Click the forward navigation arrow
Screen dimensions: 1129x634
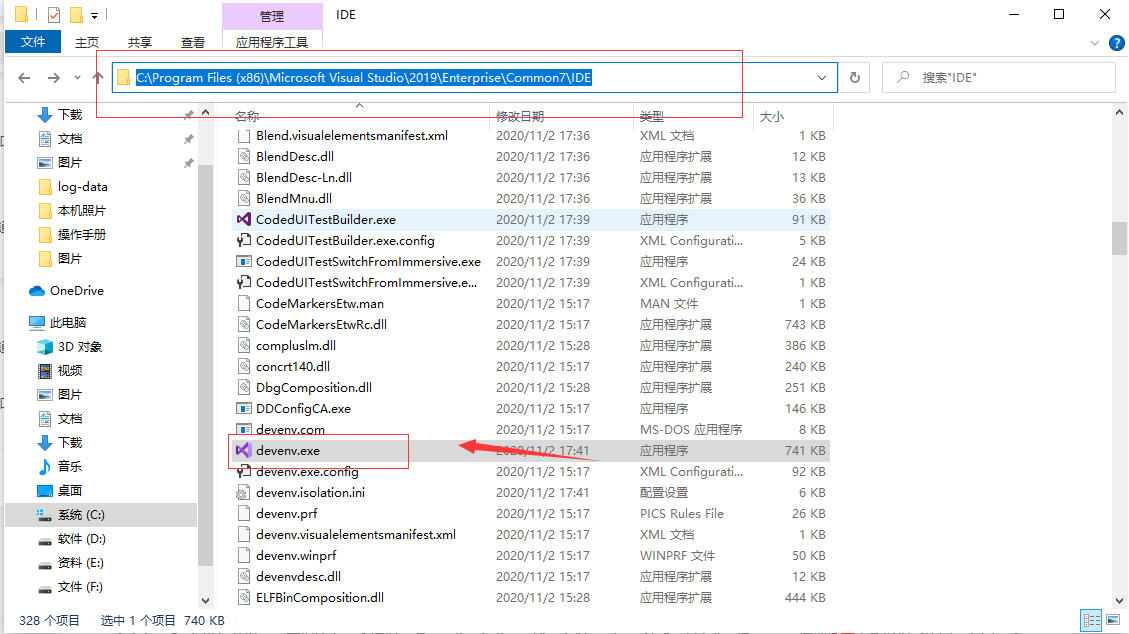pos(54,78)
